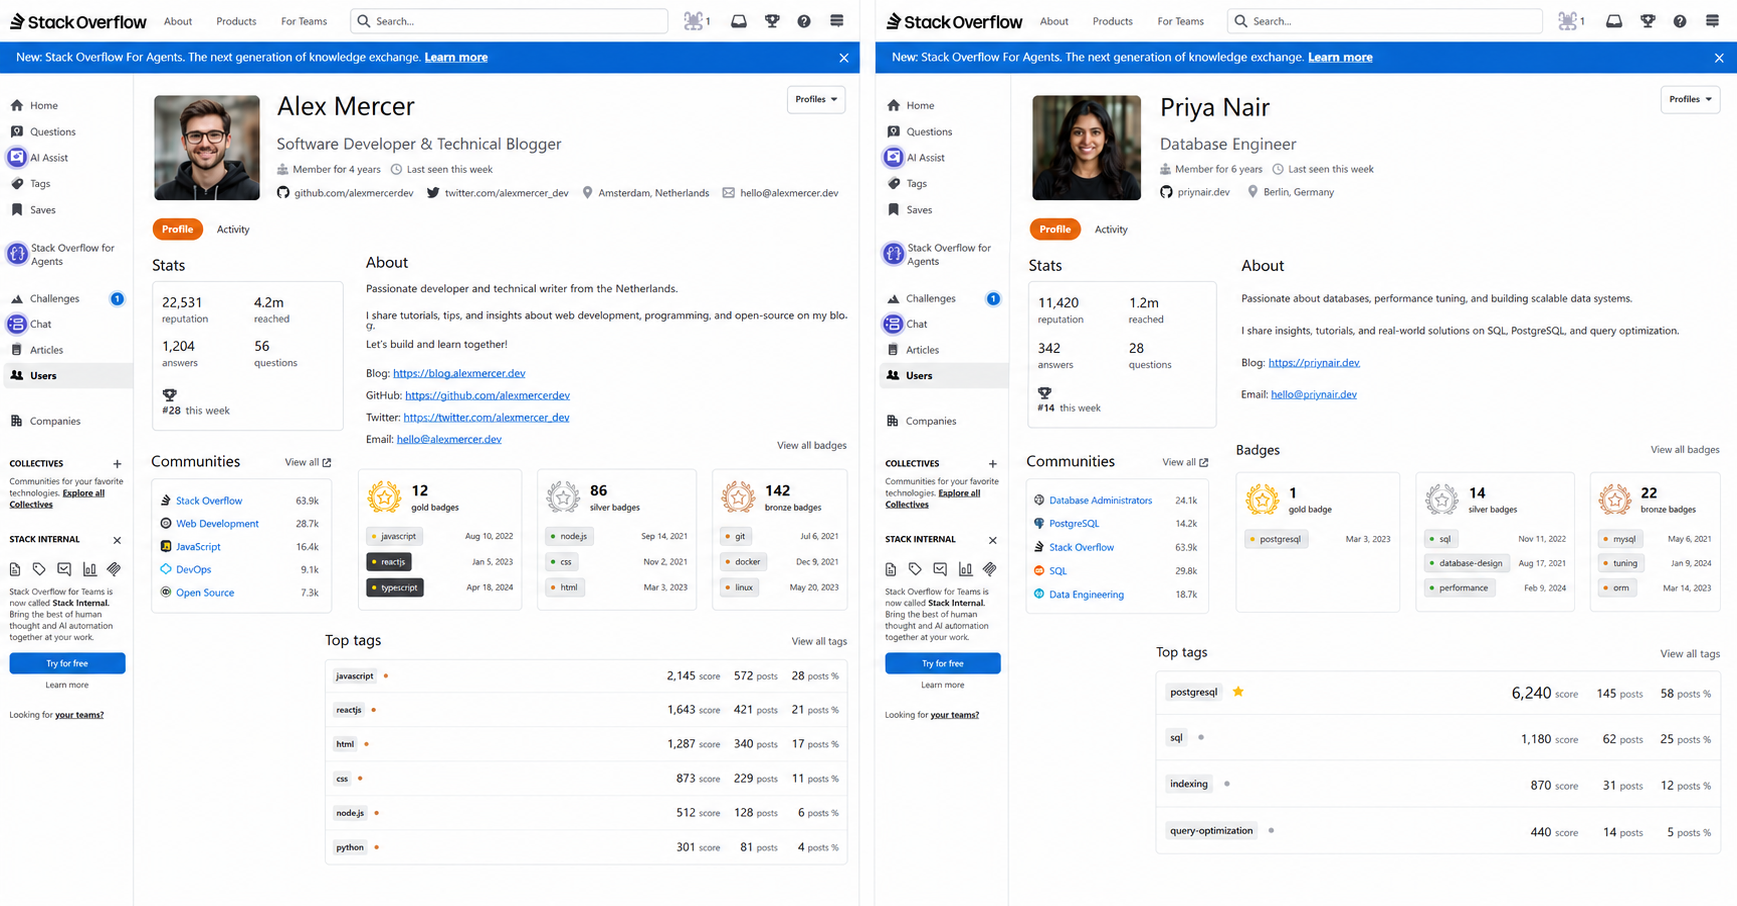Image resolution: width=1737 pixels, height=906 pixels.
Task: Click typescript gold badge tag
Action: (x=395, y=588)
